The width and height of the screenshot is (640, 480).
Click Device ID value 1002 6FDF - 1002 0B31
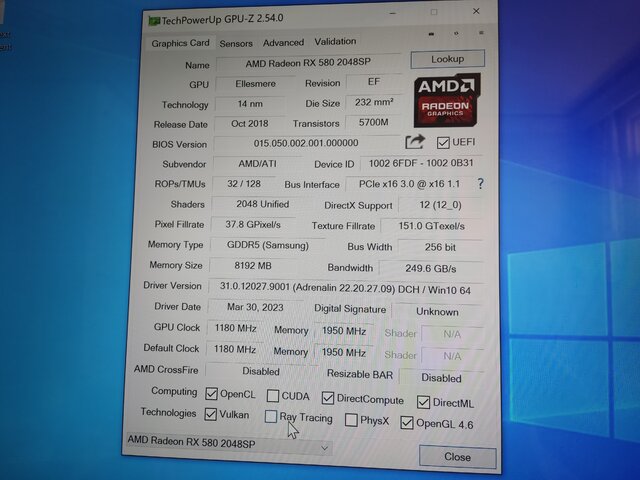421,164
